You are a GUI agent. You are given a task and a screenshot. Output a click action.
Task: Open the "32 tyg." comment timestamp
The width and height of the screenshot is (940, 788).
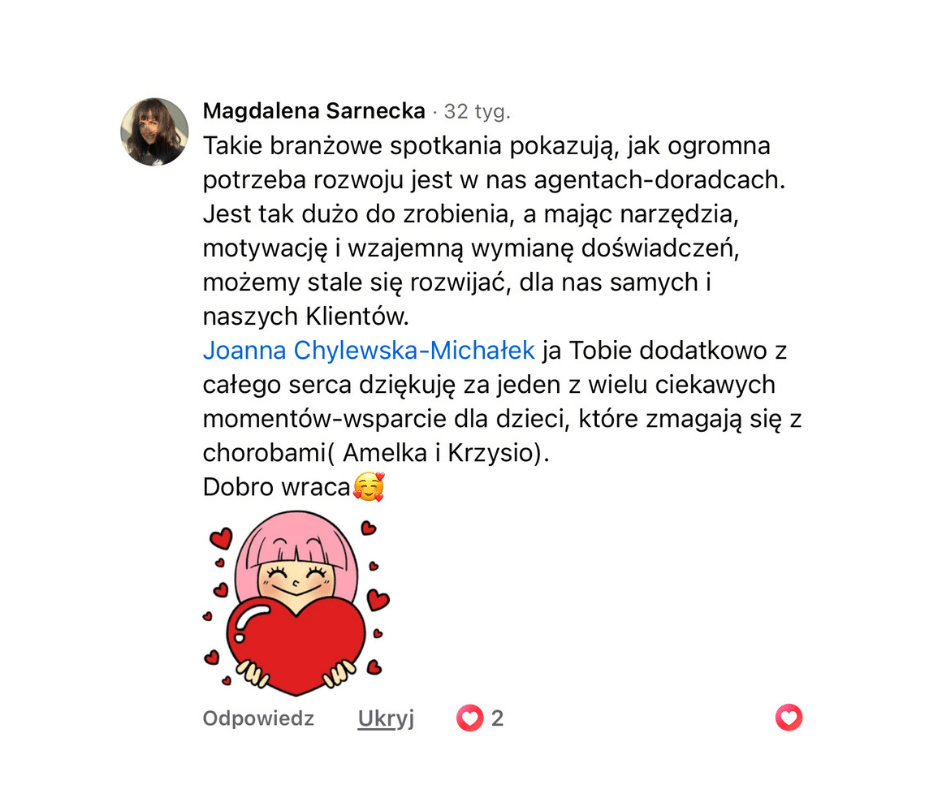coord(477,112)
